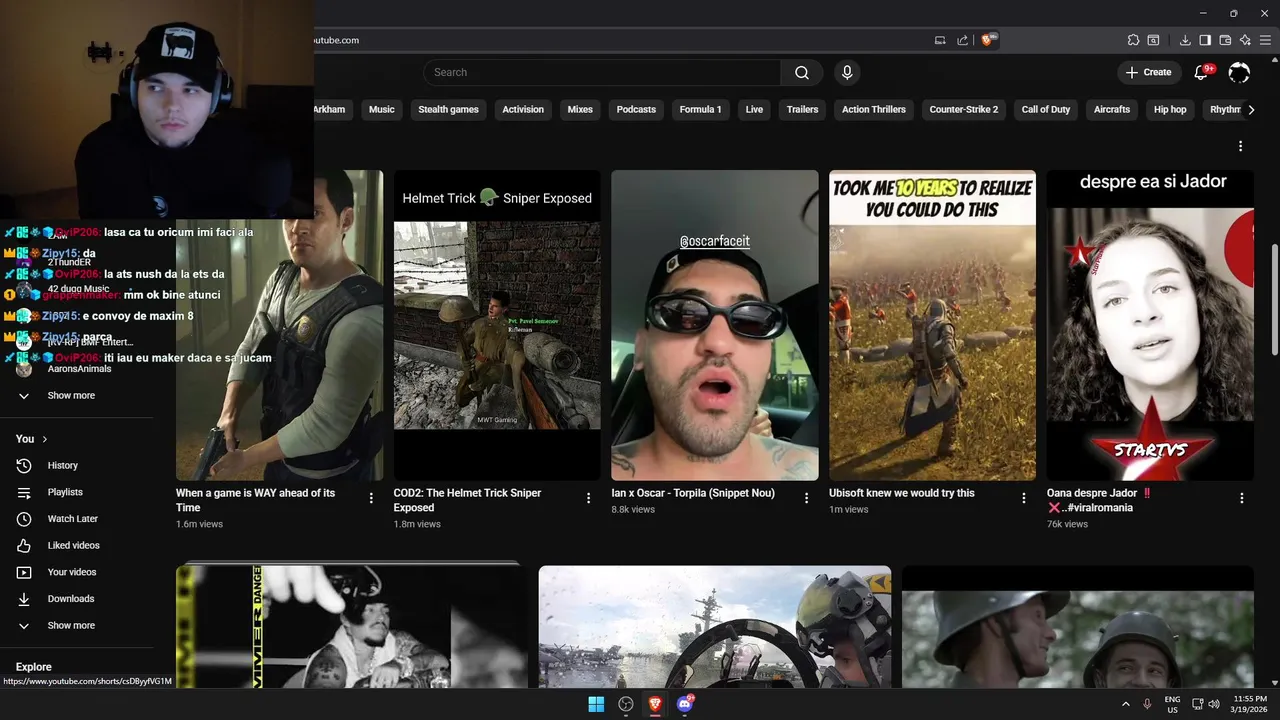The height and width of the screenshot is (720, 1280).
Task: Open 'COD2: The Helmet Trick Sniper Exposed' thumbnail
Action: click(x=497, y=326)
